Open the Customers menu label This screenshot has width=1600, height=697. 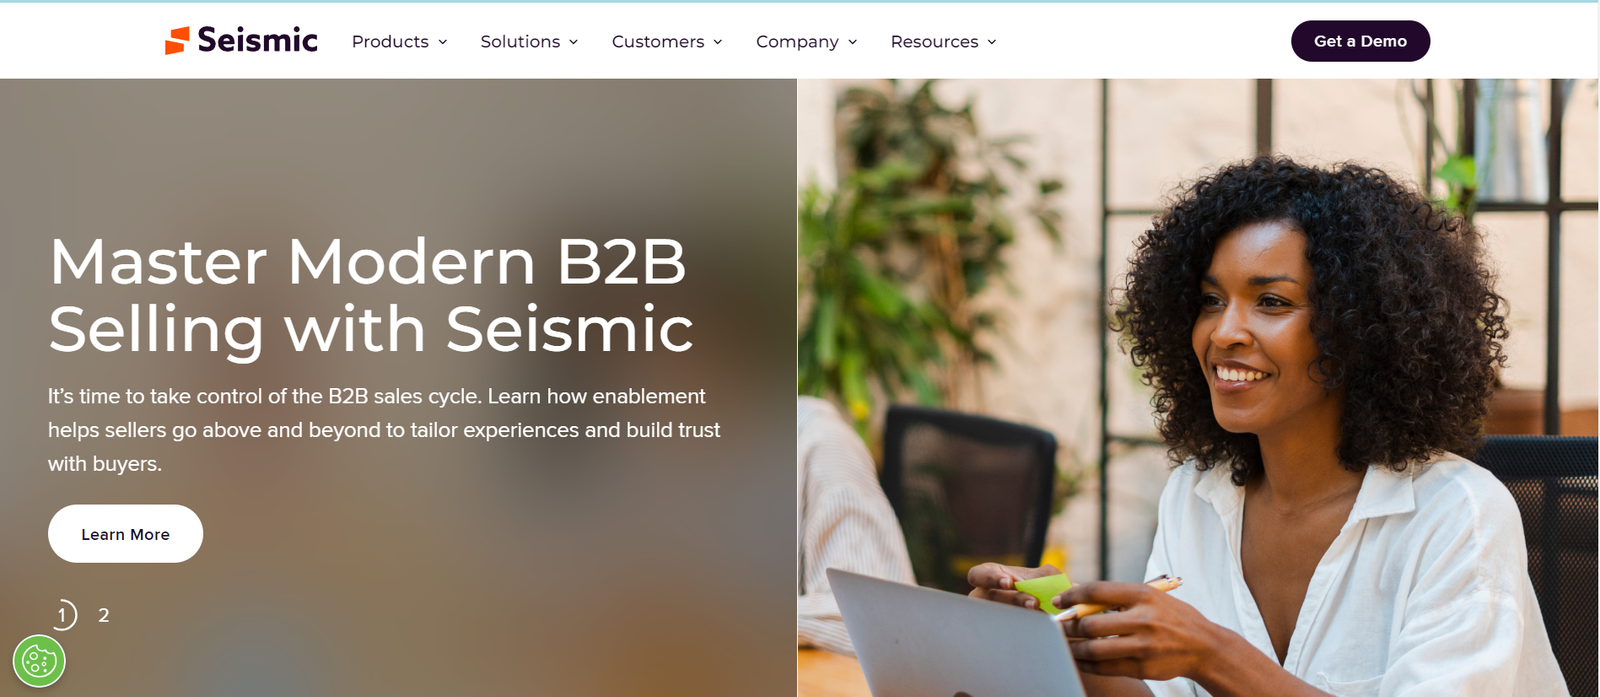point(658,42)
